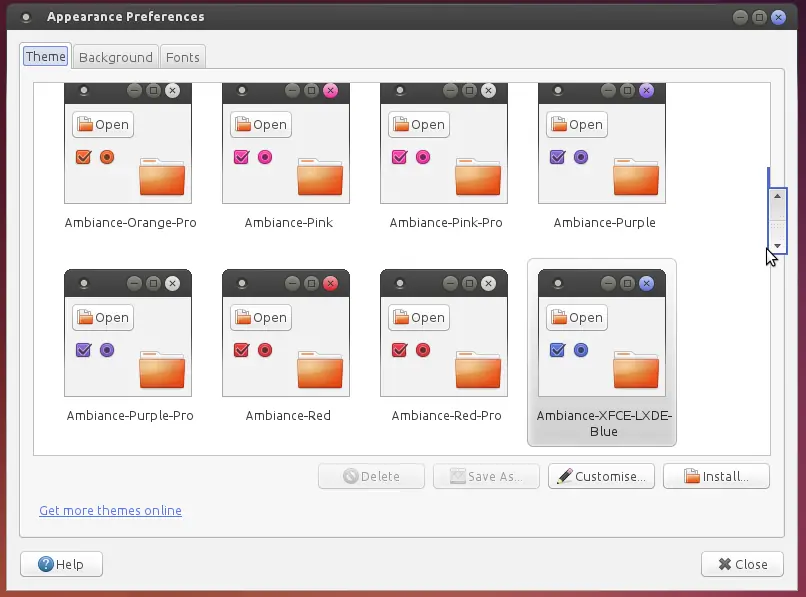This screenshot has width=806, height=597.
Task: Pick the Ambiance-Purple theme preview
Action: (602, 143)
